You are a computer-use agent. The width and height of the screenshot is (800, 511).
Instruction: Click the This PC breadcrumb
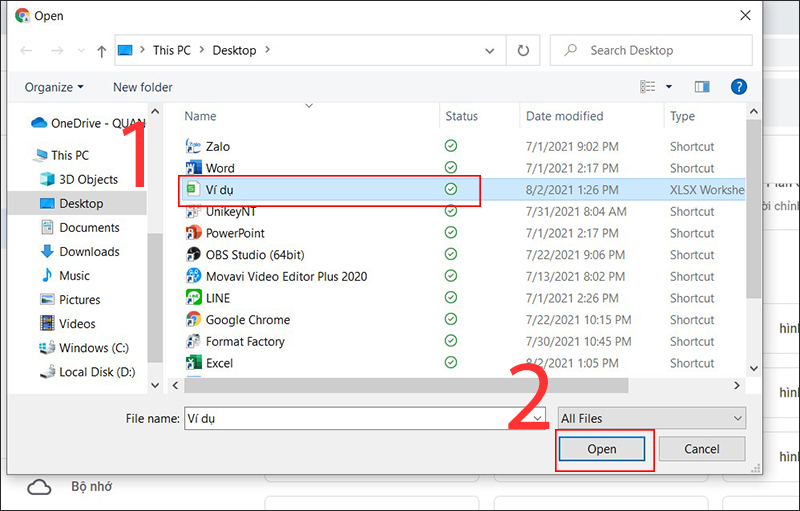(171, 50)
